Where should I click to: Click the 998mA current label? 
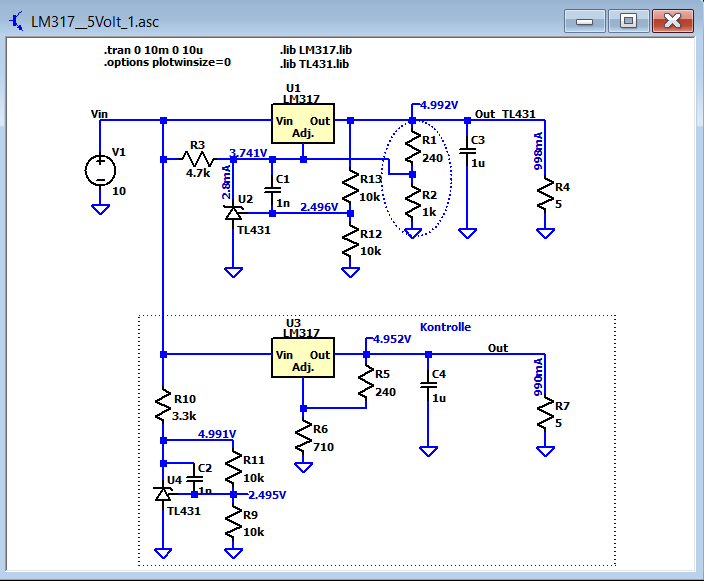tap(538, 151)
